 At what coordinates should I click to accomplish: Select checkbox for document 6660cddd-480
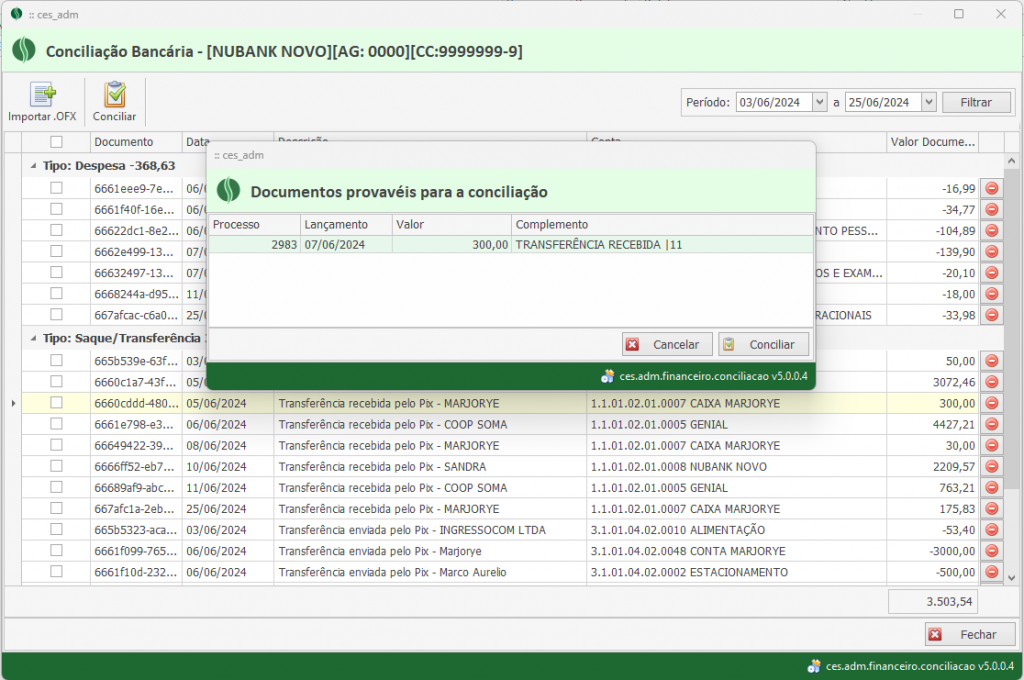point(56,403)
